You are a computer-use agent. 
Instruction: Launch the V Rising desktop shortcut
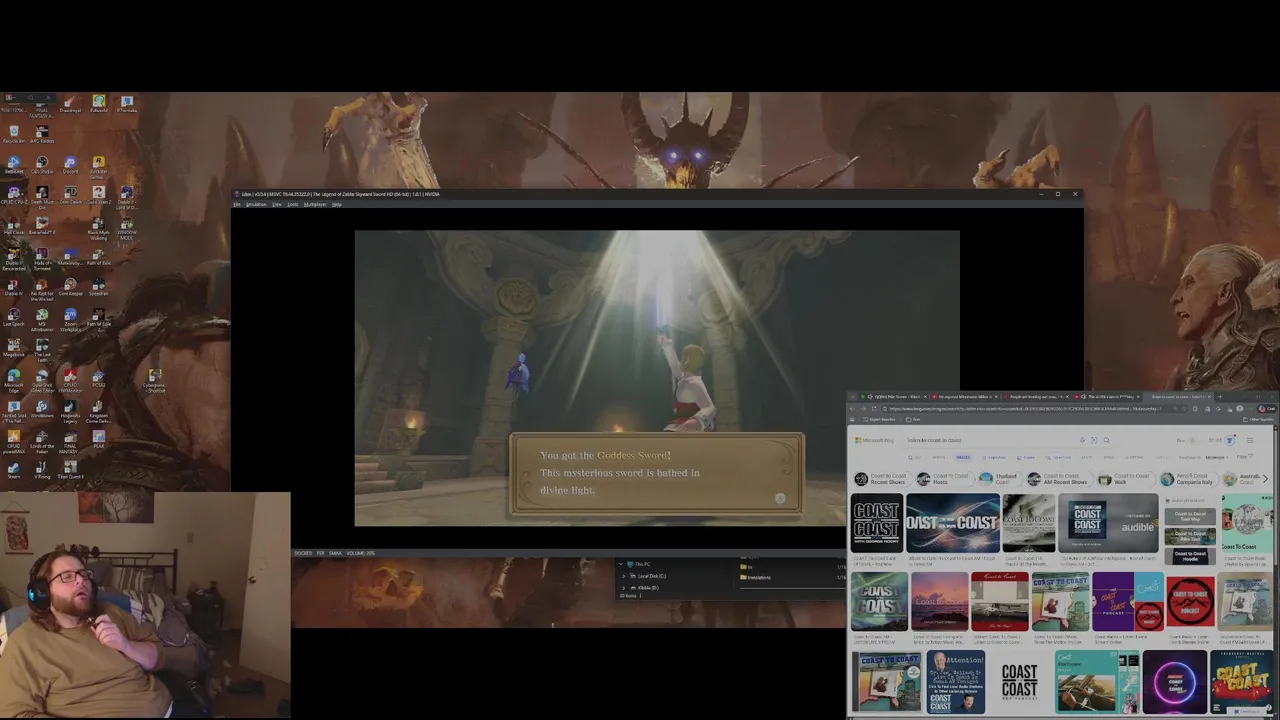(x=42, y=470)
